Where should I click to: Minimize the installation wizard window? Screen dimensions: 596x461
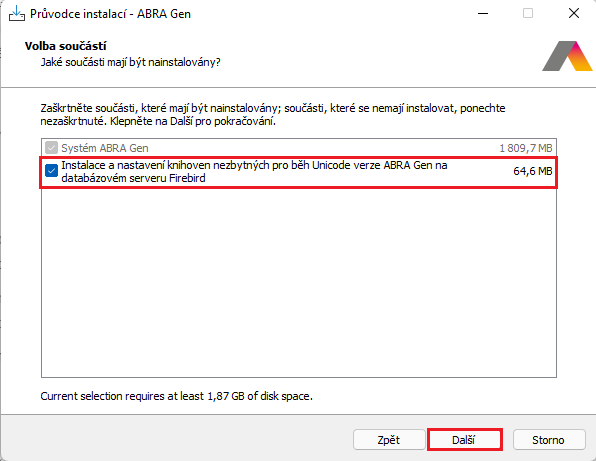pyautogui.click(x=483, y=14)
